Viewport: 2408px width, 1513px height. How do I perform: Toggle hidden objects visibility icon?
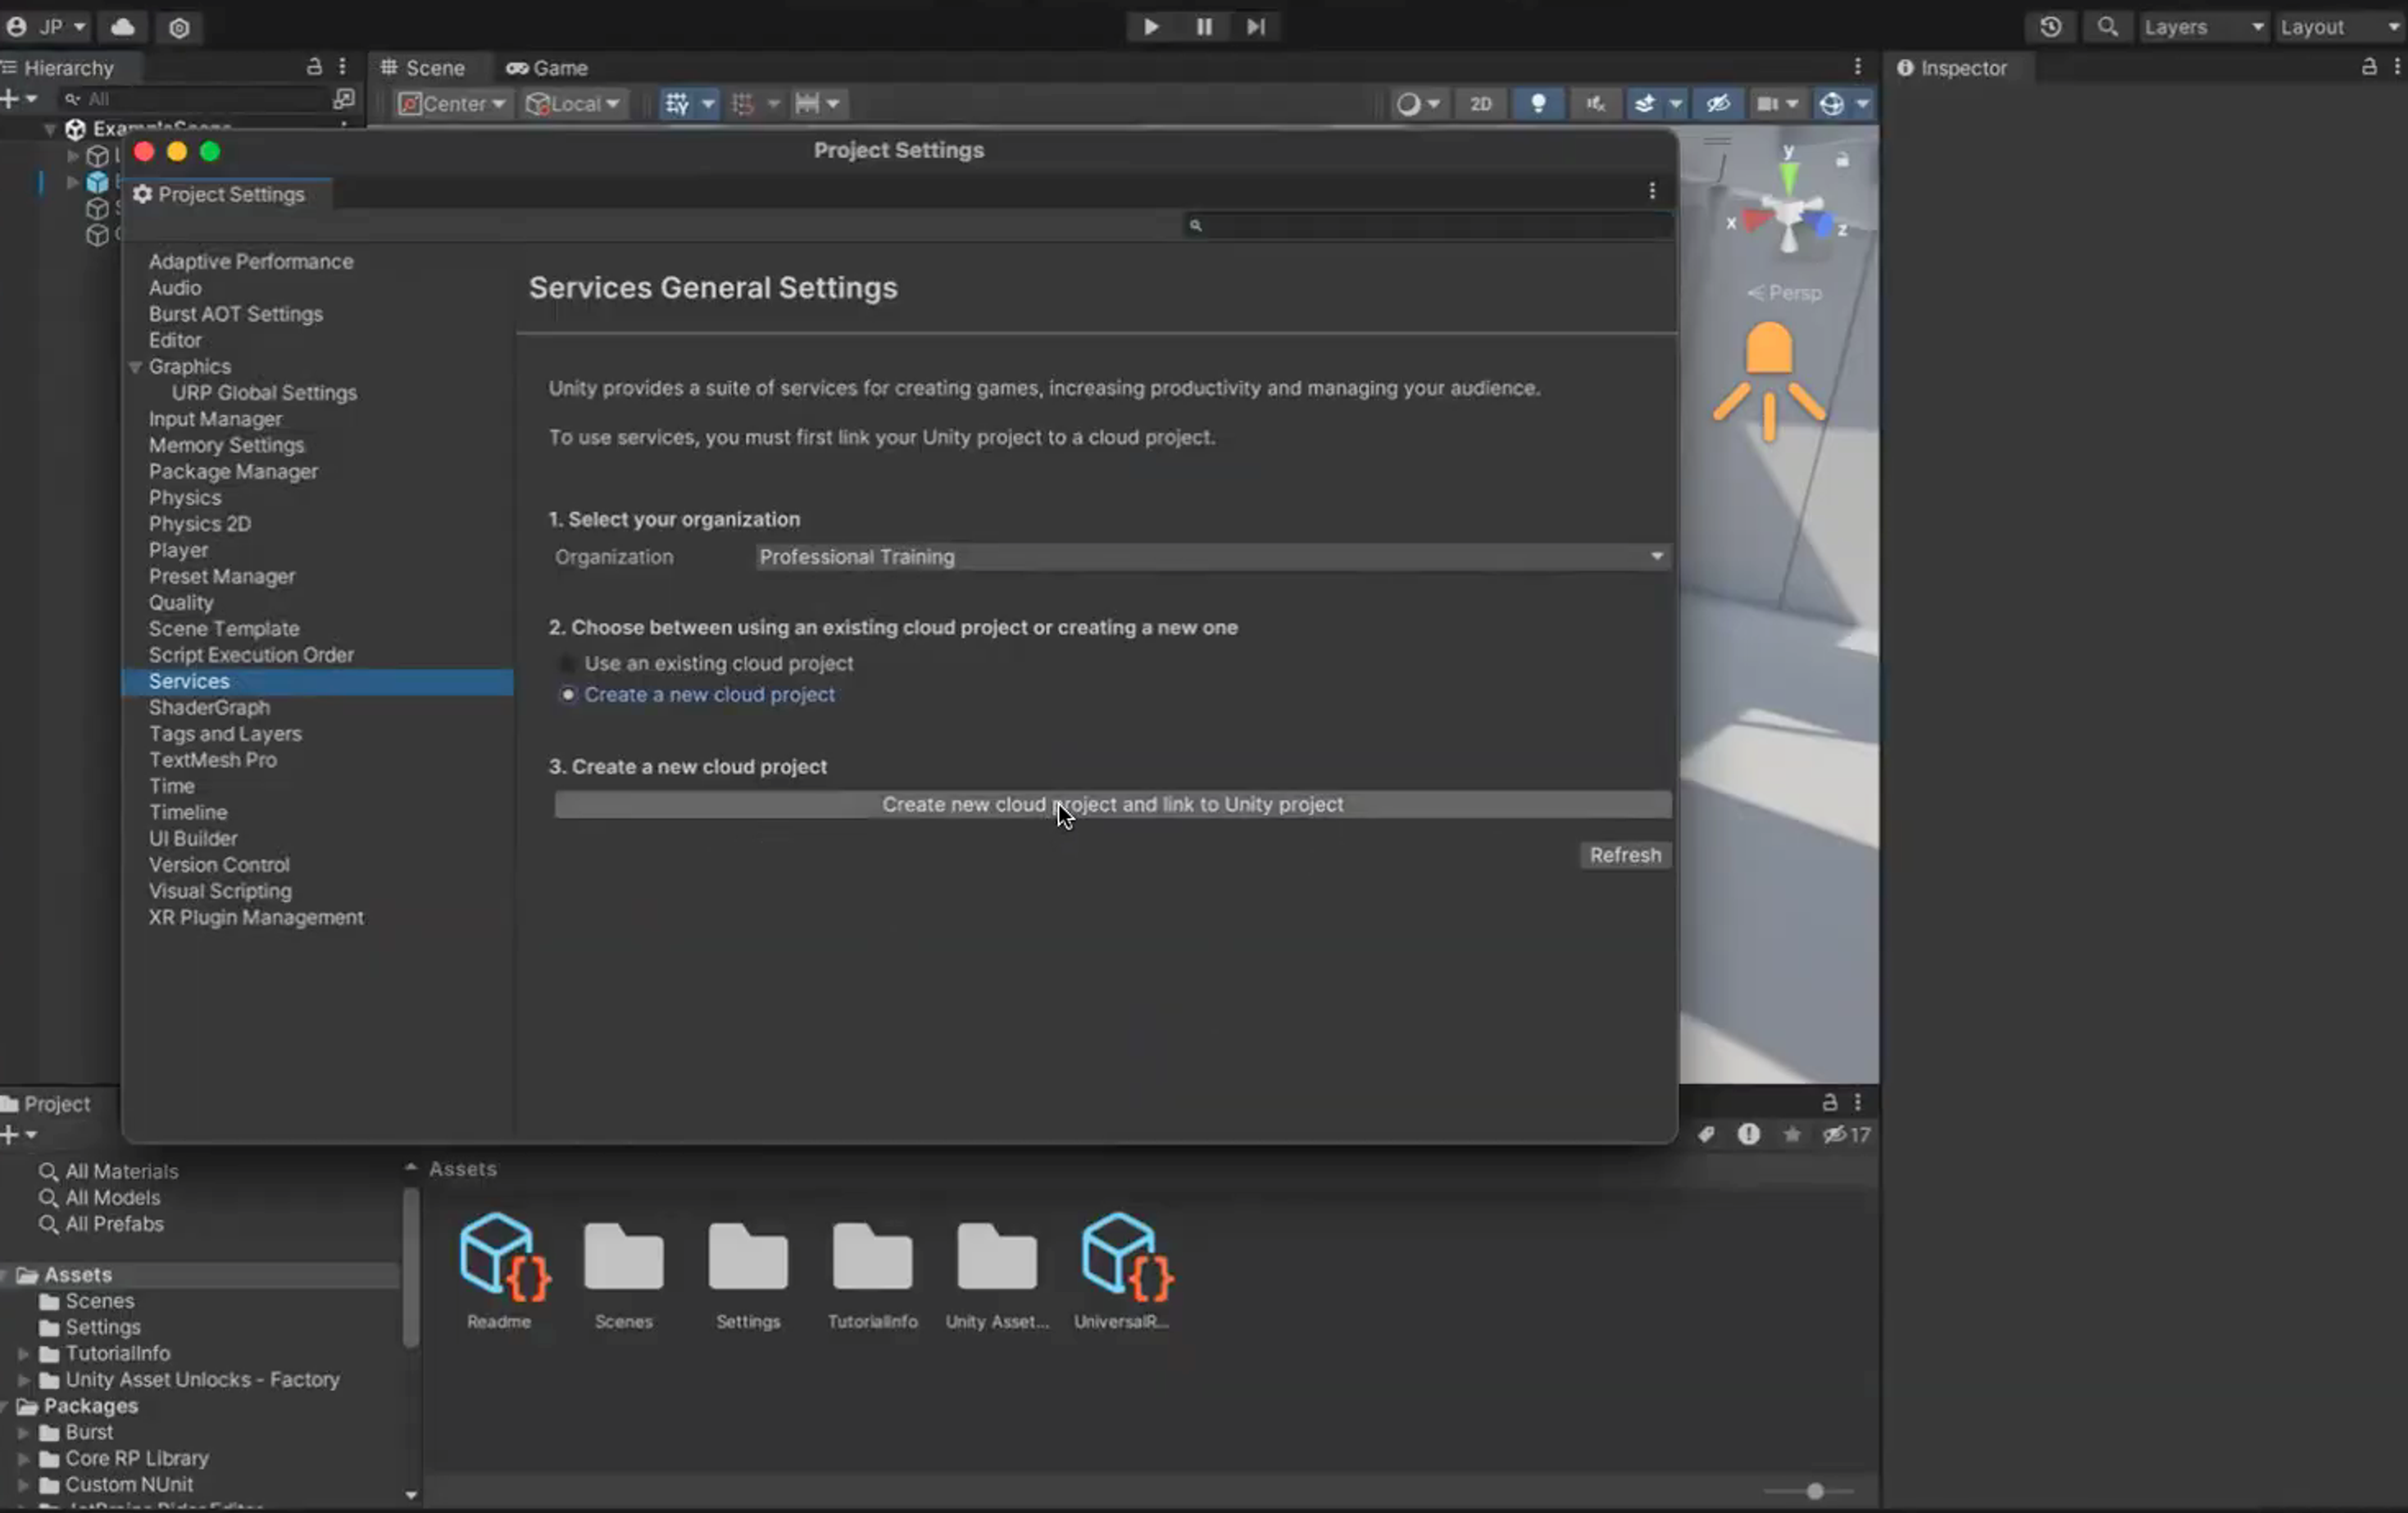click(1718, 104)
